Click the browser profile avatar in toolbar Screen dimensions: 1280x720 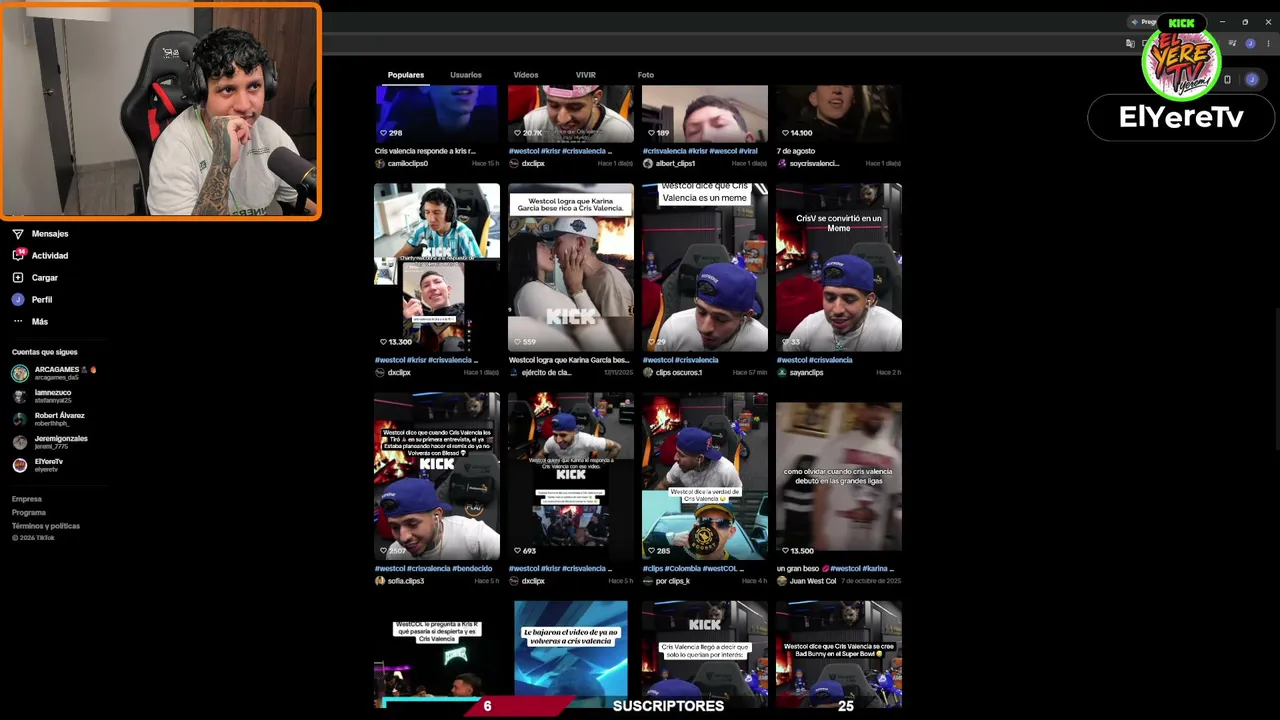point(1250,43)
